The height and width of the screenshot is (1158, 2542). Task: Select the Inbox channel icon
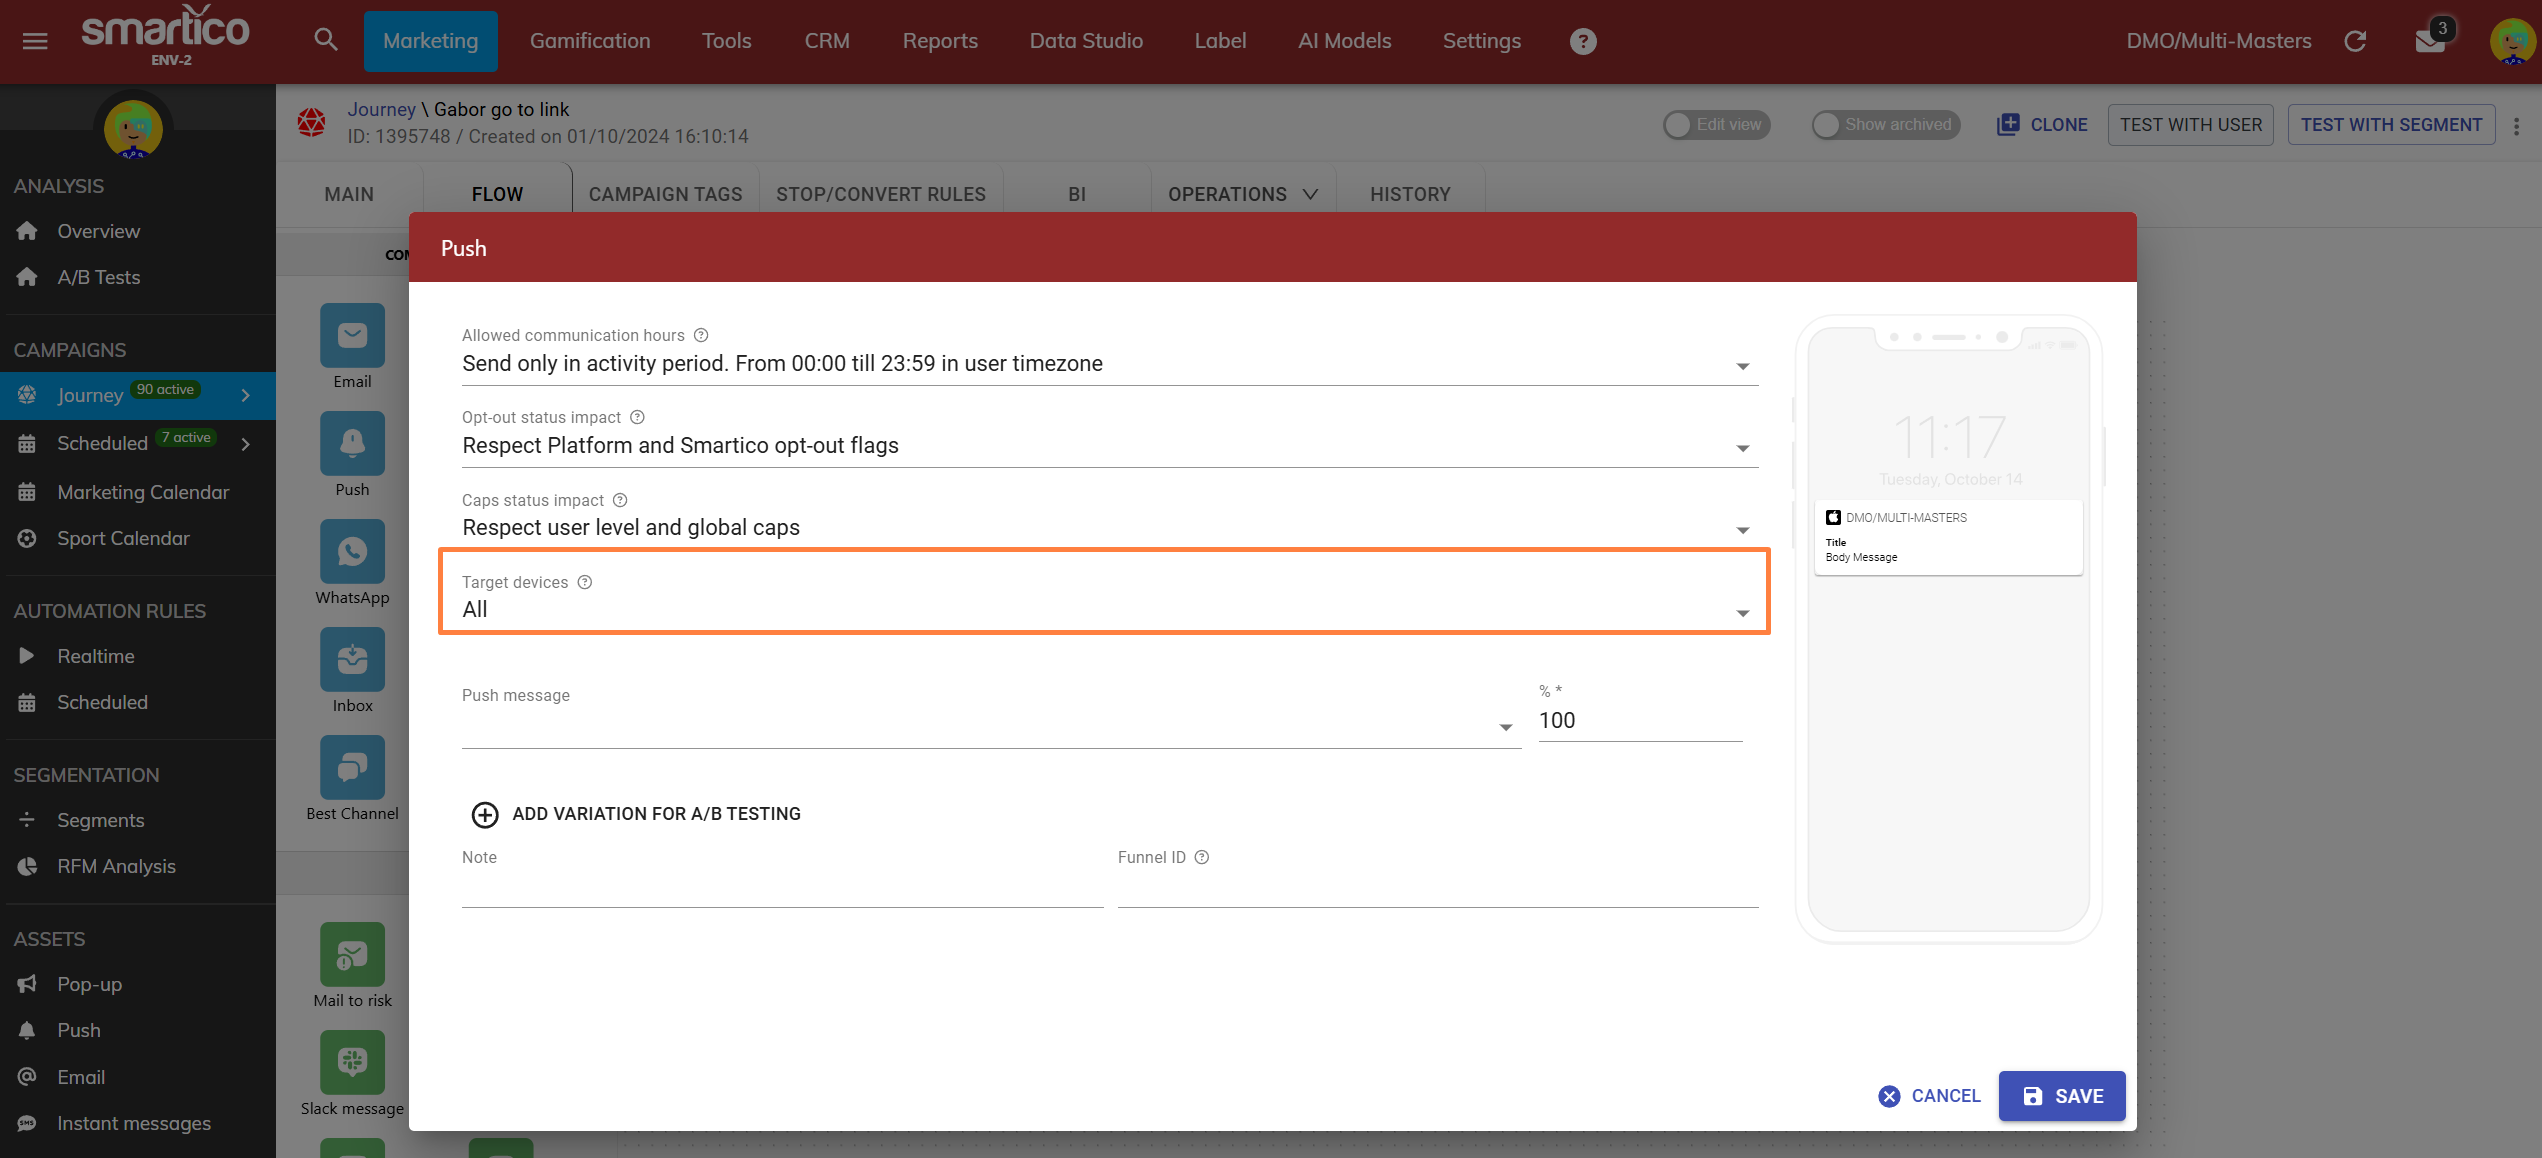point(352,660)
